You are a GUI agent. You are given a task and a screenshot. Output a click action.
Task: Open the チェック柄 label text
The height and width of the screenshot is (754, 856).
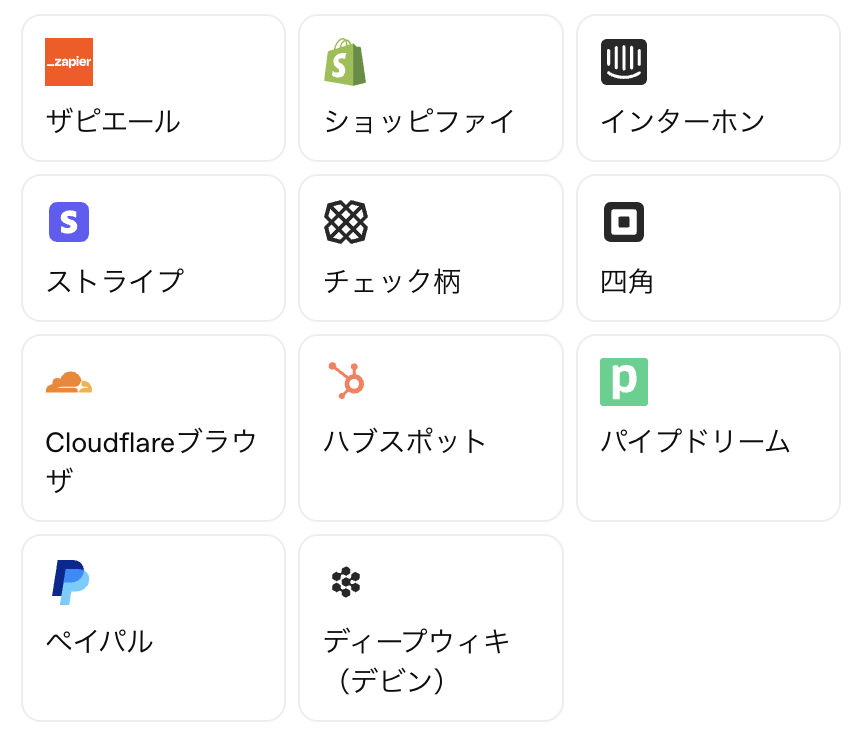392,282
